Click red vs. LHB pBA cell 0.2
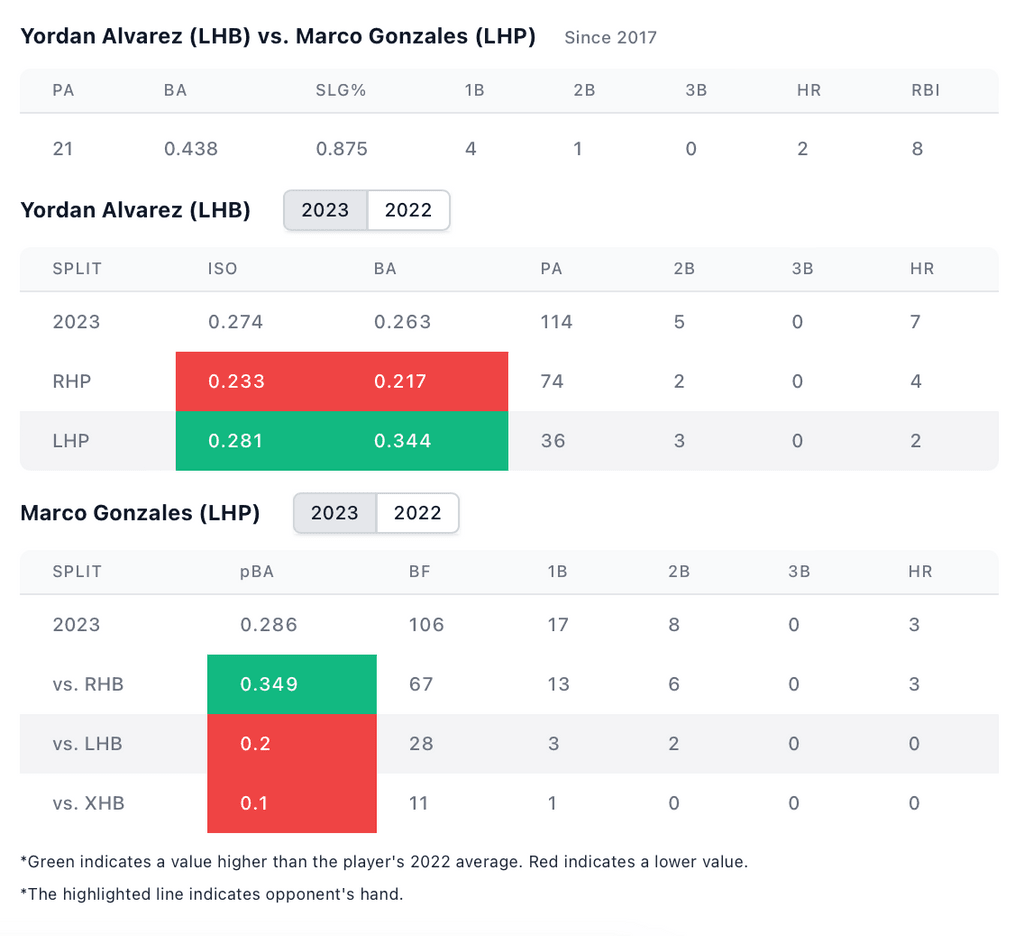The image size is (1024, 936). 255,744
